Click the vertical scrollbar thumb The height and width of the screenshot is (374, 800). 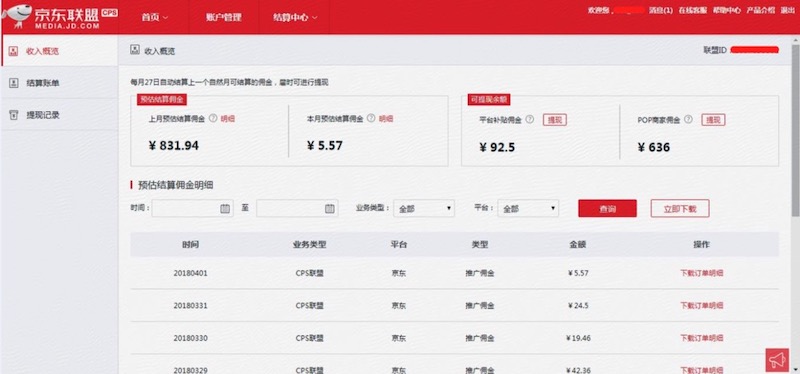click(795, 130)
